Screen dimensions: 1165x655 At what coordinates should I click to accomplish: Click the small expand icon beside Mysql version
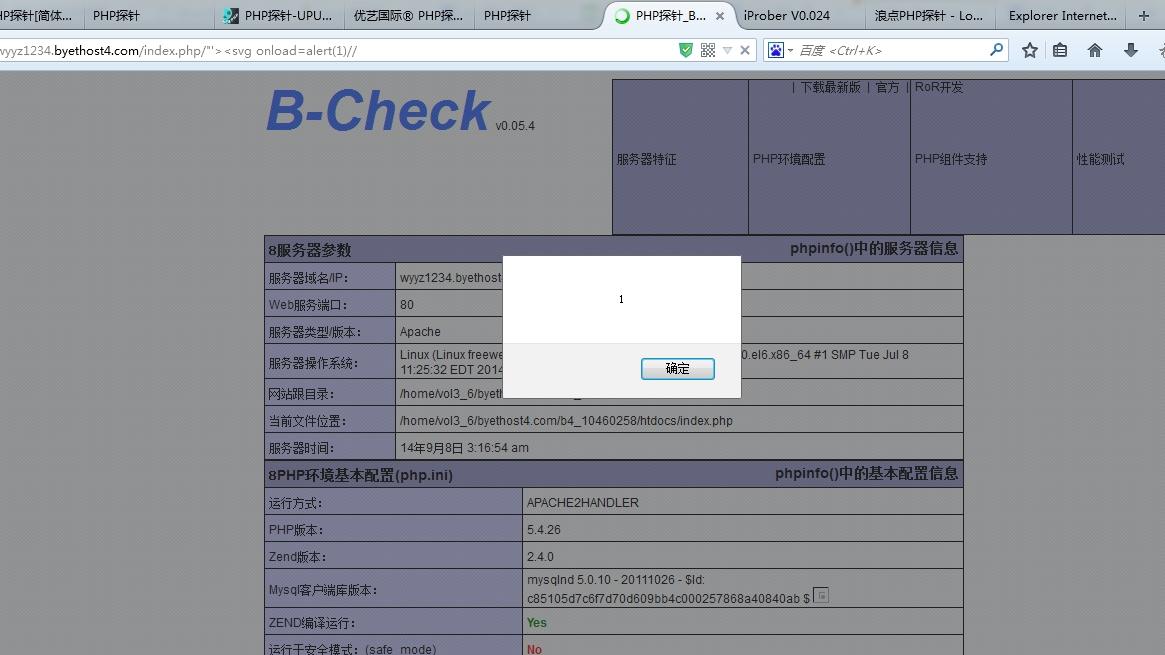pos(821,595)
